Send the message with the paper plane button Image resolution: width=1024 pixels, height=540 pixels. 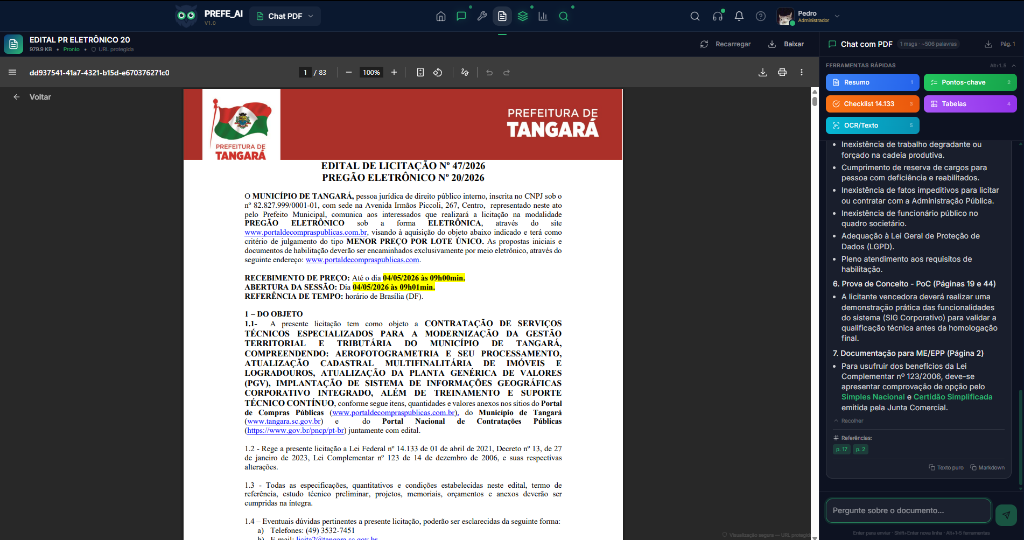(x=1006, y=515)
